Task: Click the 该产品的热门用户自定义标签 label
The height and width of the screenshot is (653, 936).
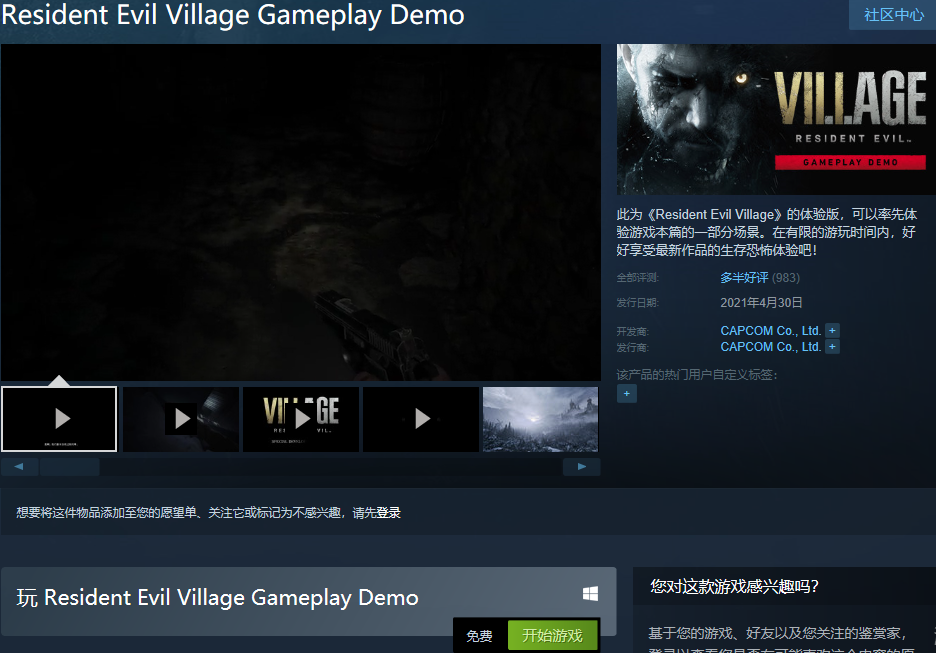Action: pos(697,375)
